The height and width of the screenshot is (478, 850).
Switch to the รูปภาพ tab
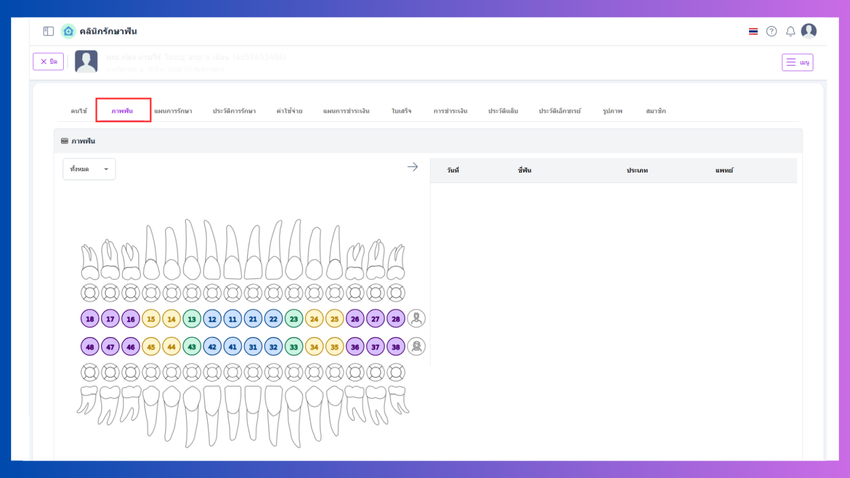click(613, 111)
